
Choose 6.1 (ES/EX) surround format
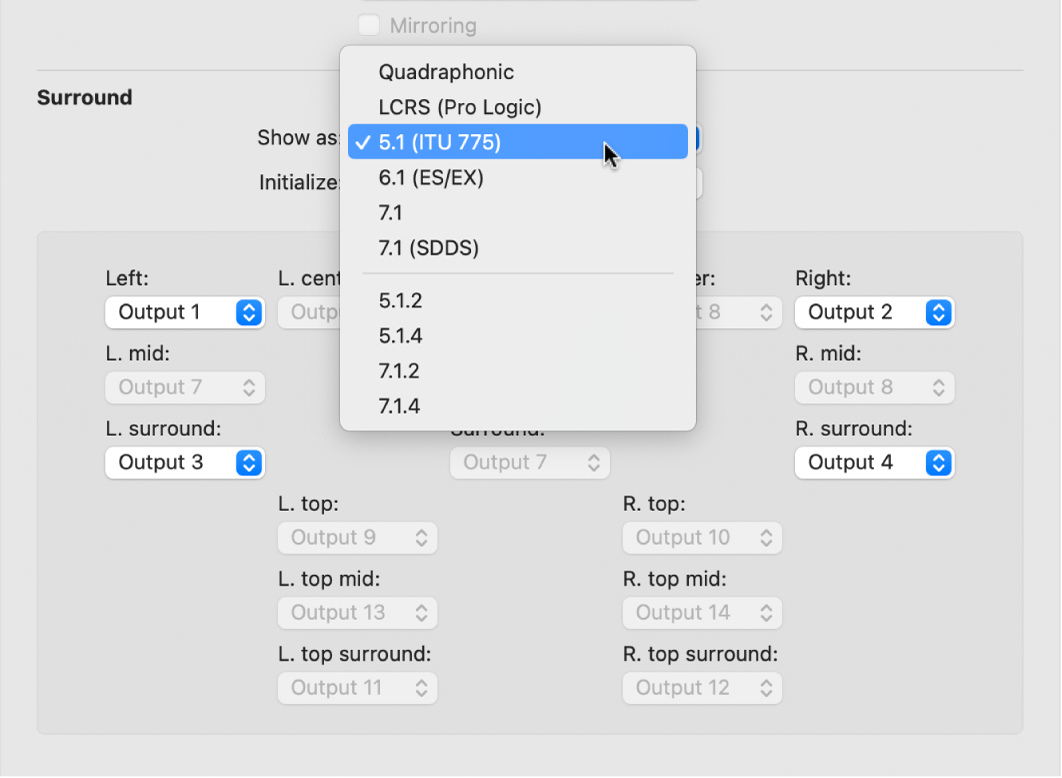point(431,177)
